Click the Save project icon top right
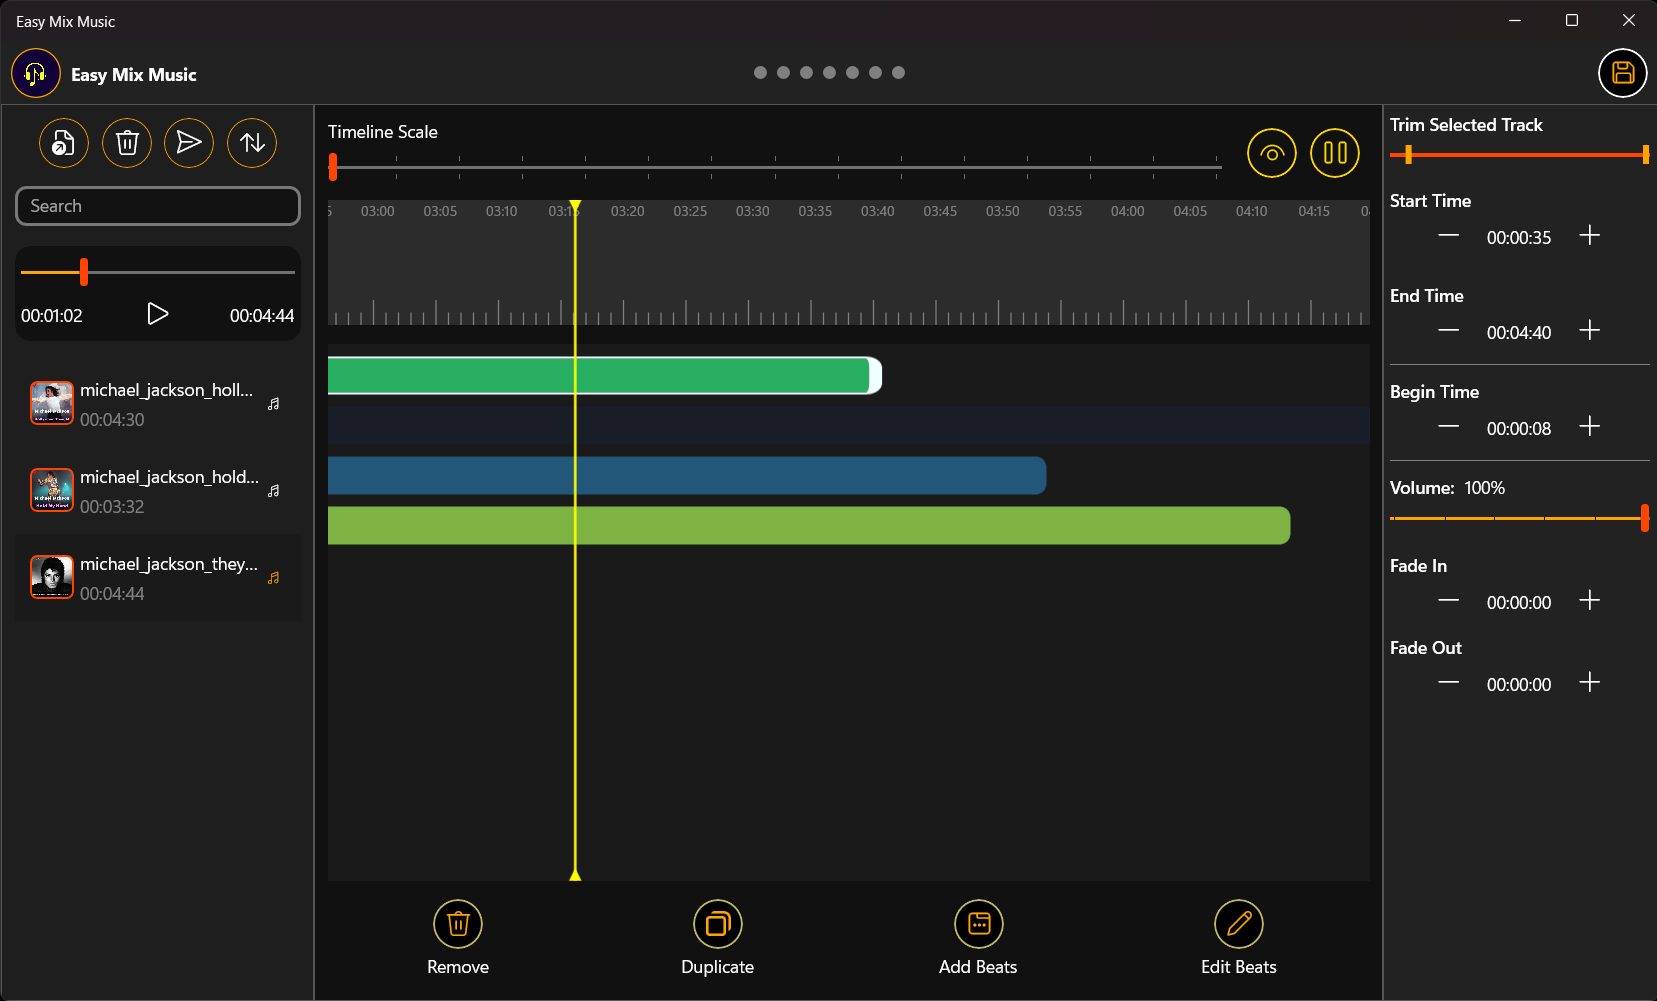This screenshot has height=1001, width=1657. tap(1622, 73)
